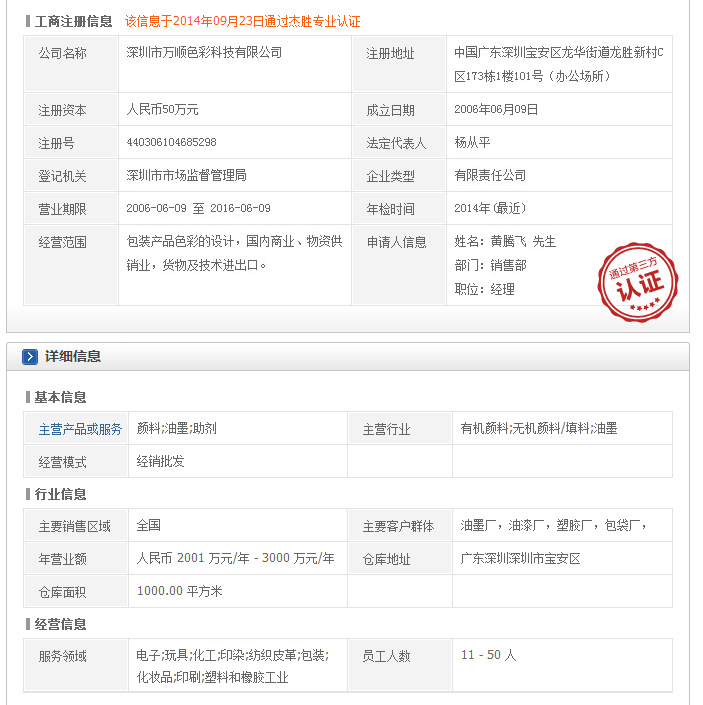703x705 pixels.
Task: Select the 详细信息 panel header
Action: click(72, 357)
